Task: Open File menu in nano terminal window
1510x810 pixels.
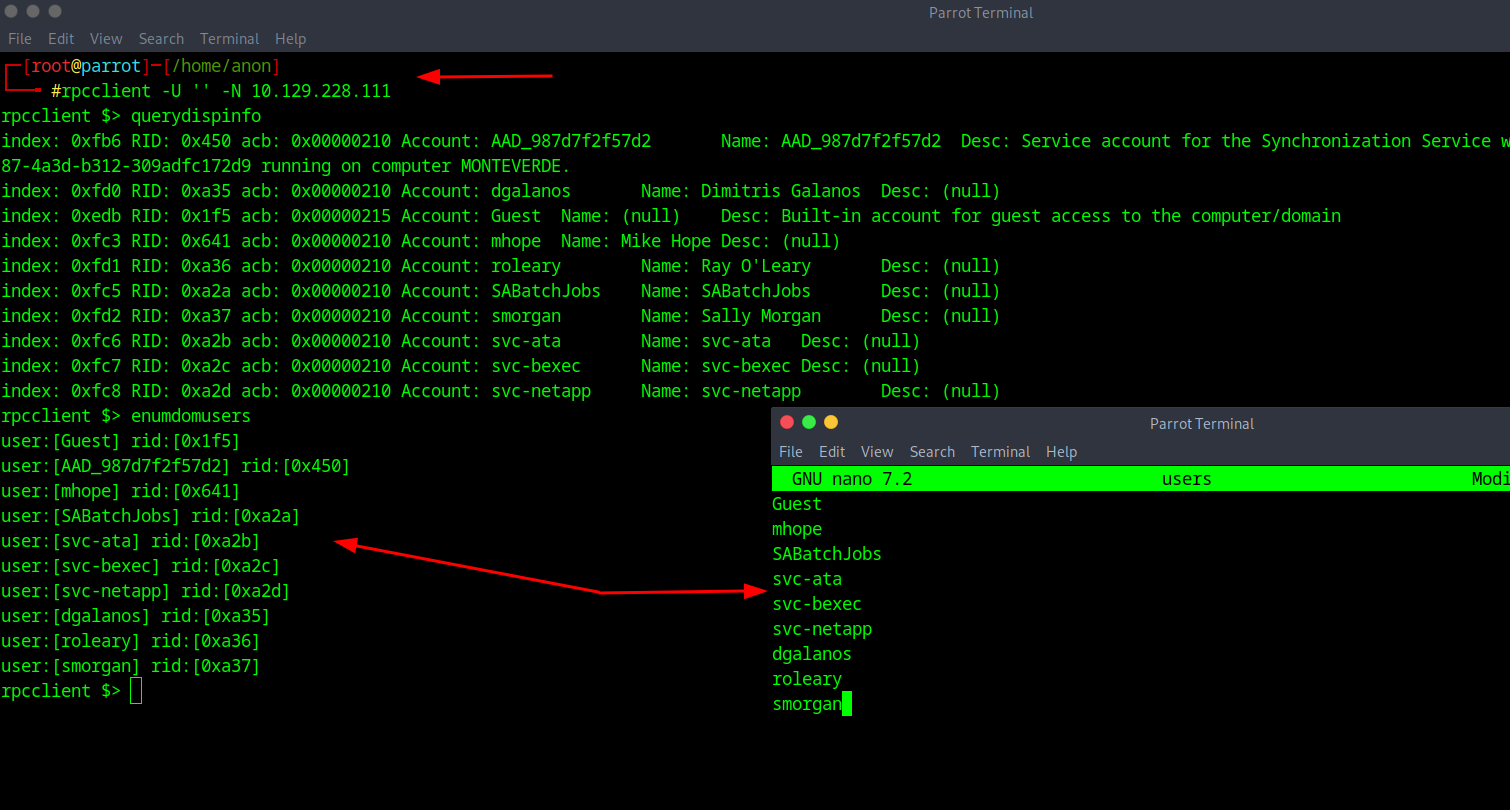Action: 790,452
